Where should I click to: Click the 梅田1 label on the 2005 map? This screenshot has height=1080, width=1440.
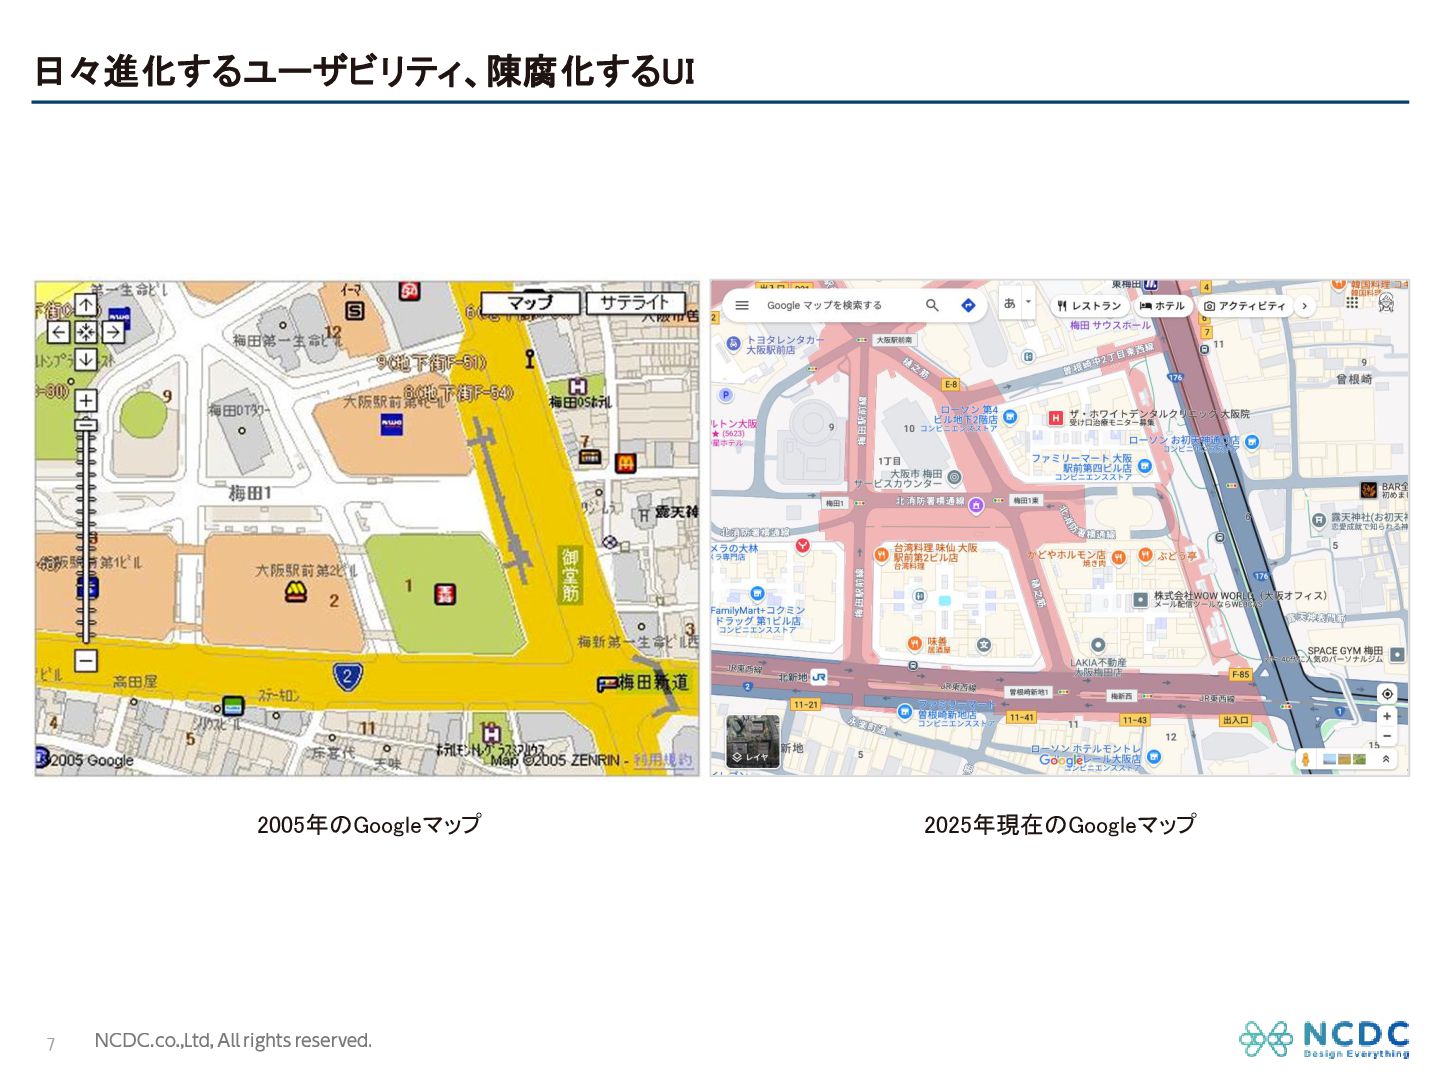[249, 493]
